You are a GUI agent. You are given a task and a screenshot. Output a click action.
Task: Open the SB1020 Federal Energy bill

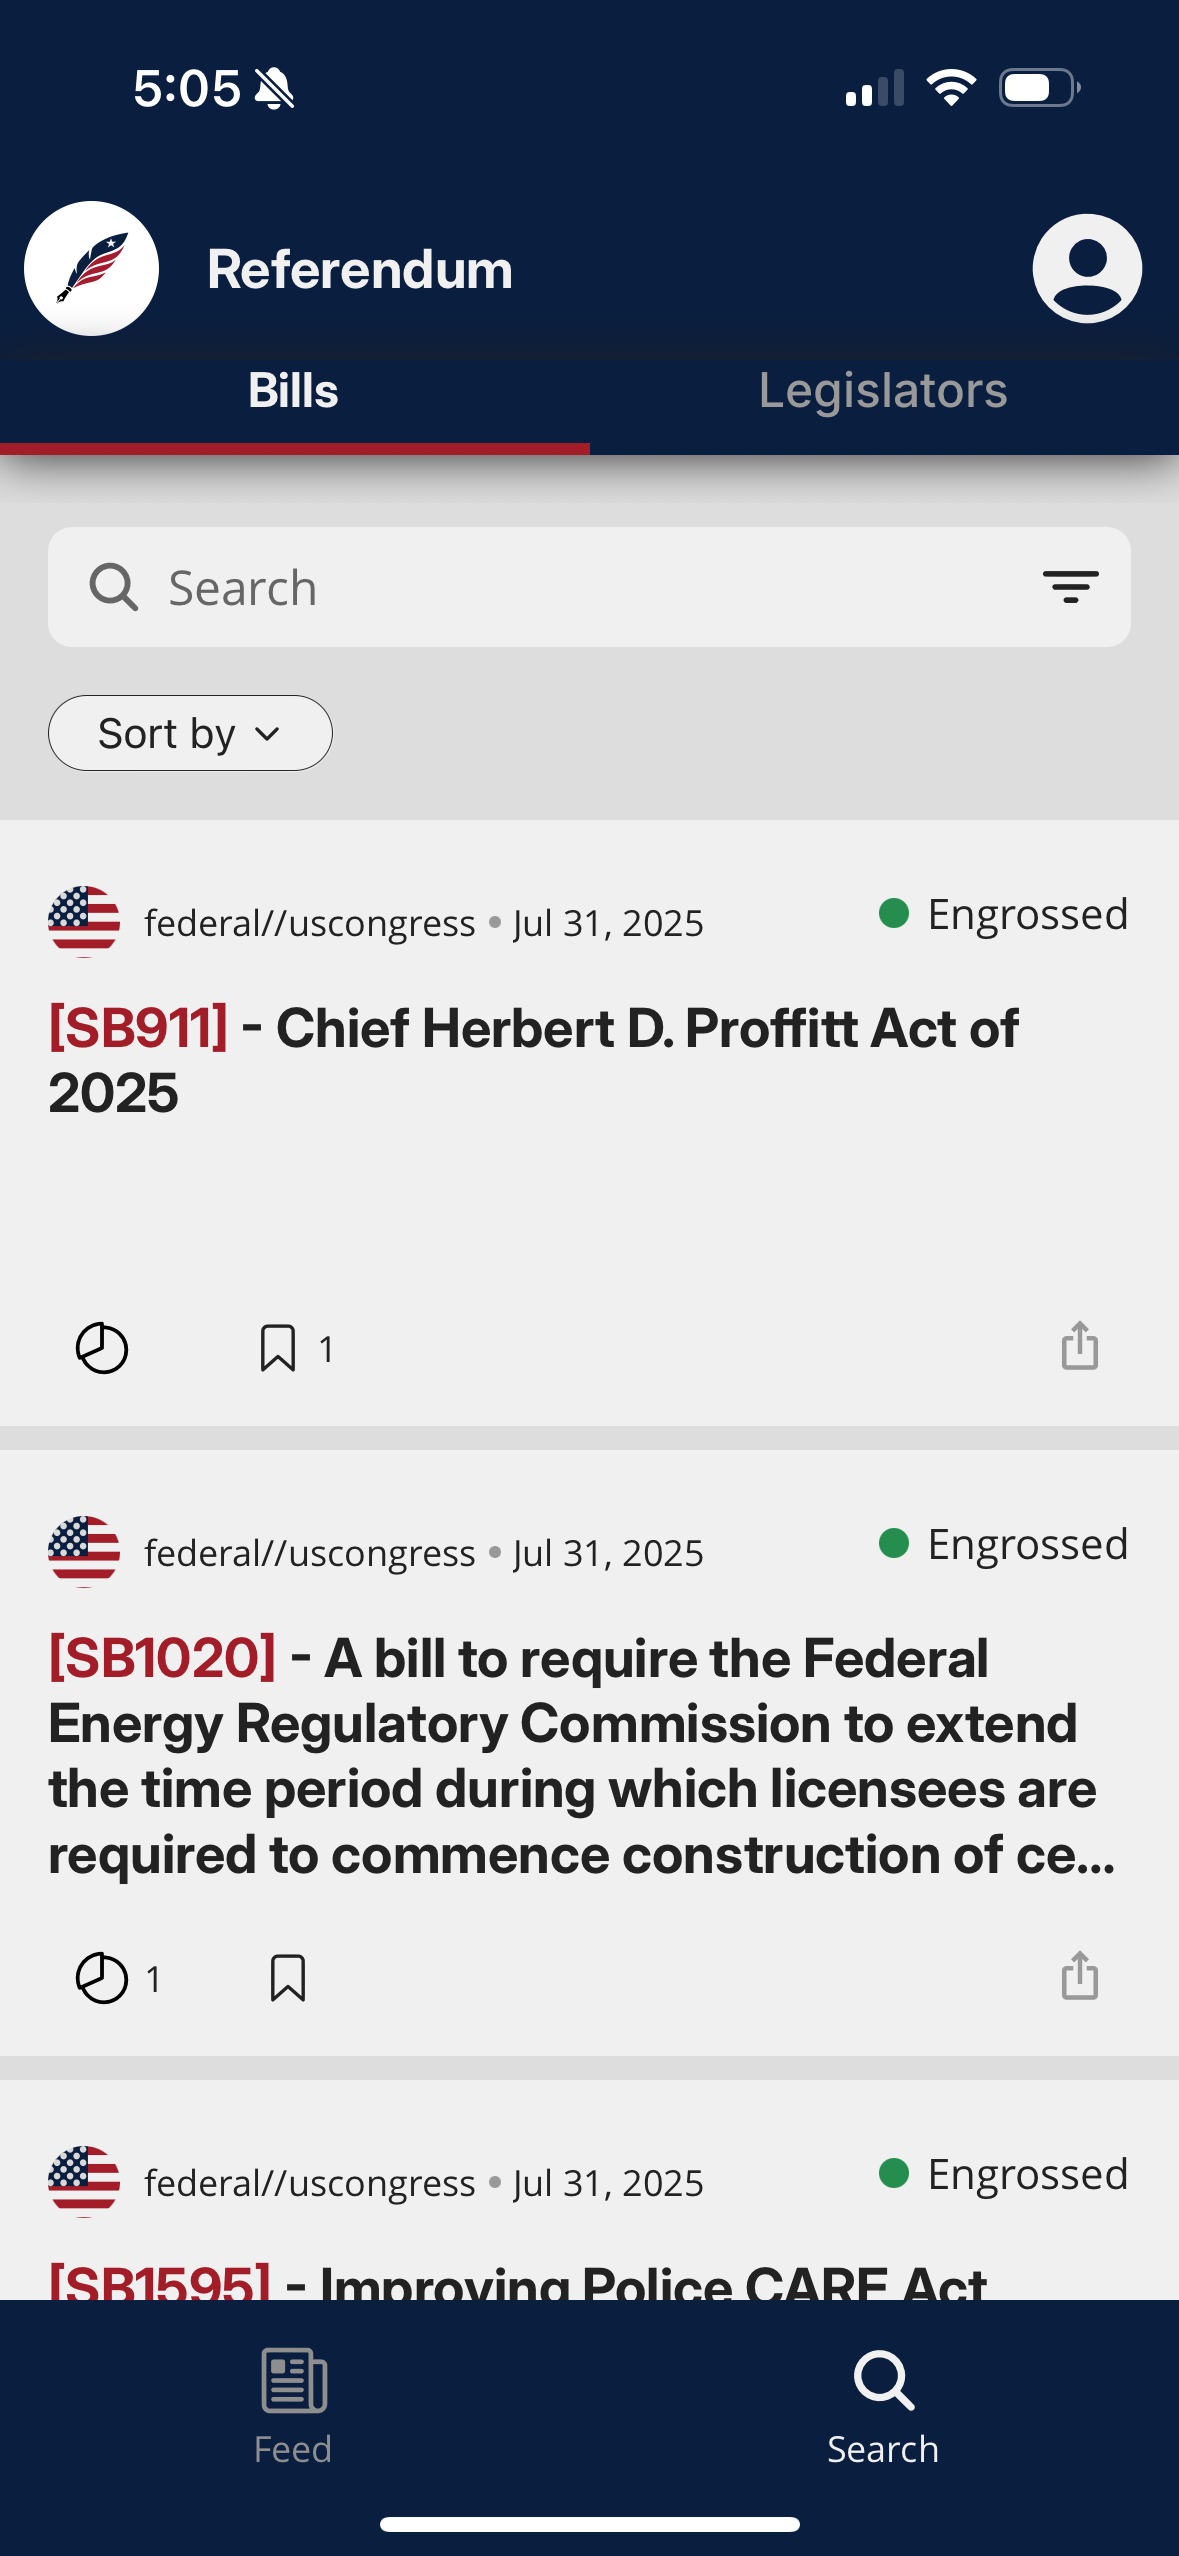point(580,1756)
